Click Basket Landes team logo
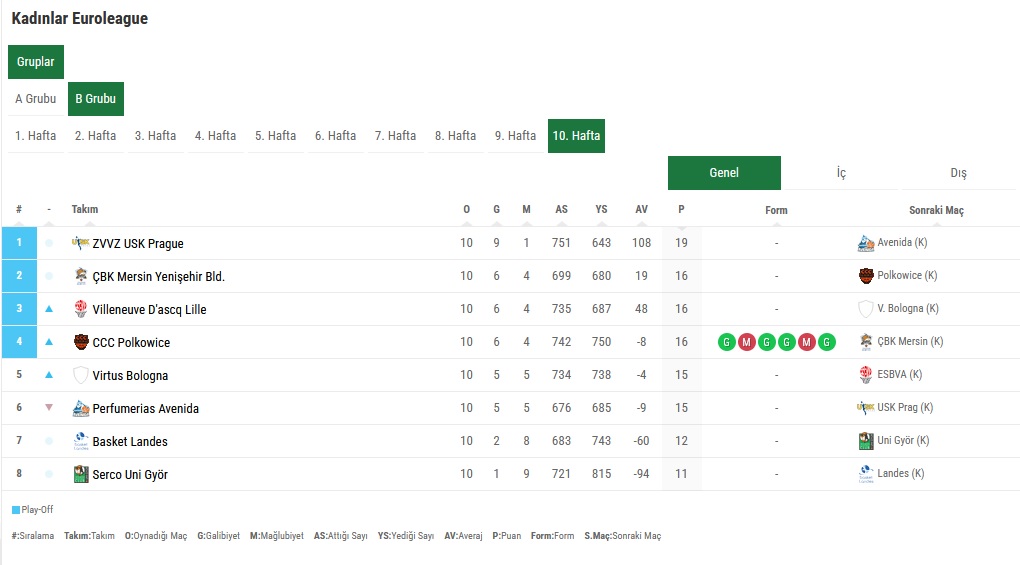Image resolution: width=1020 pixels, height=565 pixels. 81,441
